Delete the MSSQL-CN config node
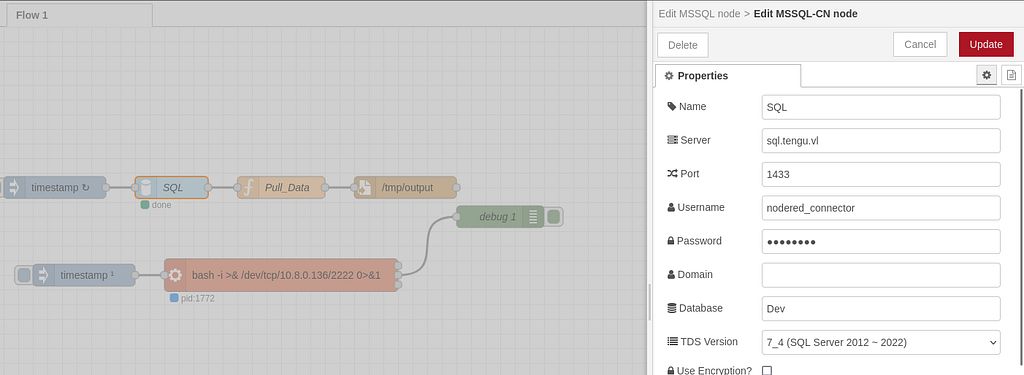1024x375 pixels. pos(682,45)
